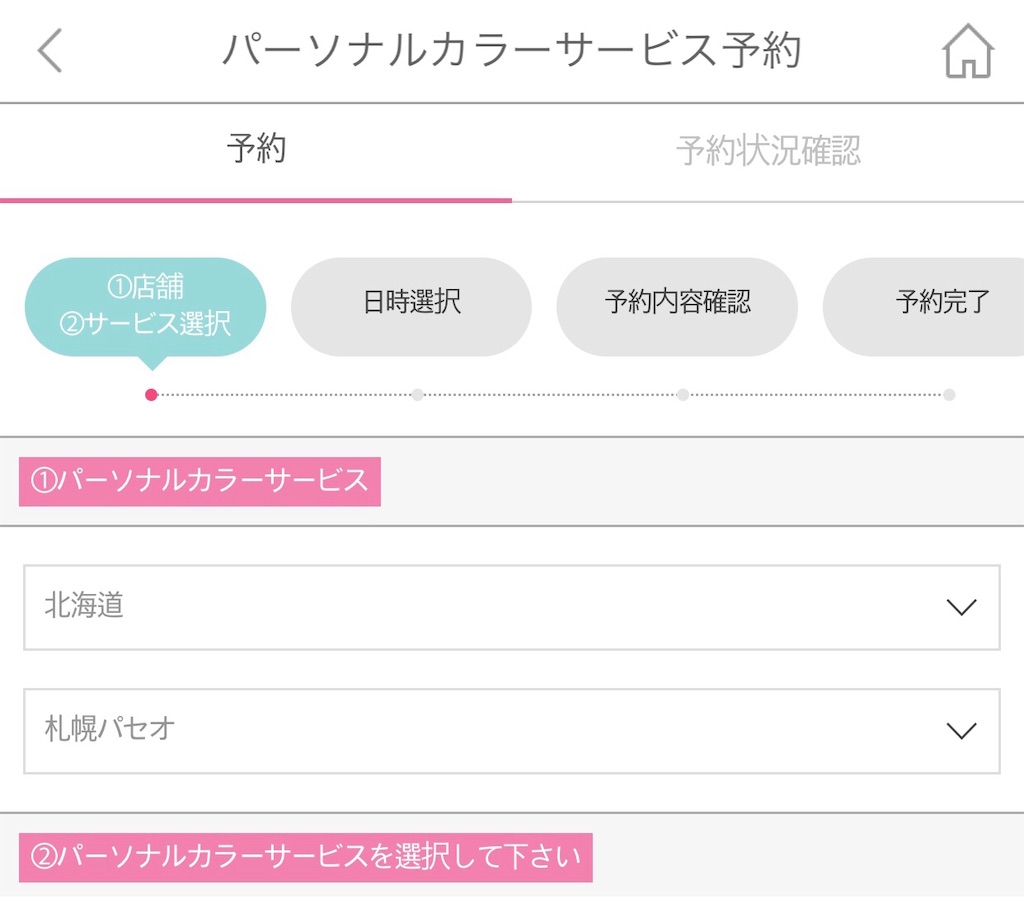
Task: Select the 店舗・サービス選択 step bubble
Action: 144,305
